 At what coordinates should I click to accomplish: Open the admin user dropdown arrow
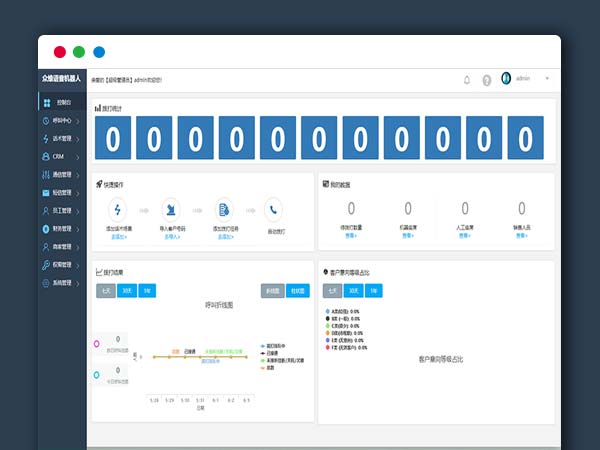pos(546,79)
